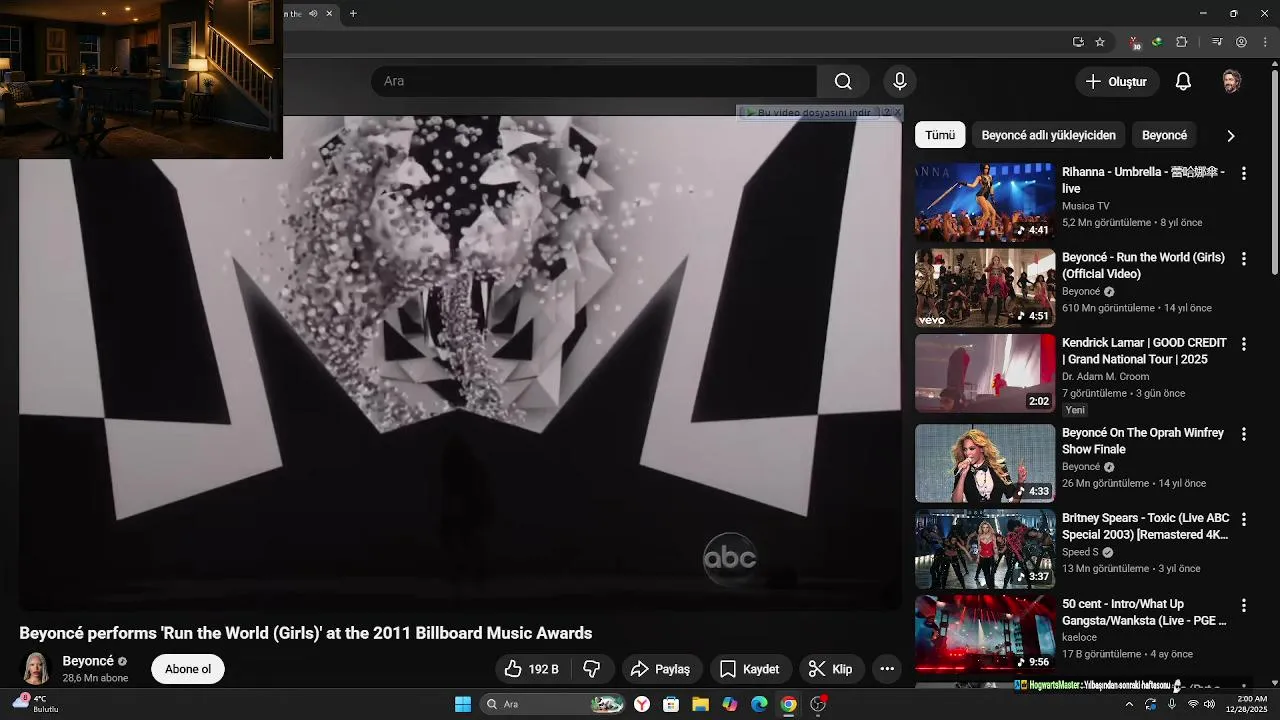Open the Chrome profile icon
Viewport: 1280px width, 720px height.
pos(1242,42)
